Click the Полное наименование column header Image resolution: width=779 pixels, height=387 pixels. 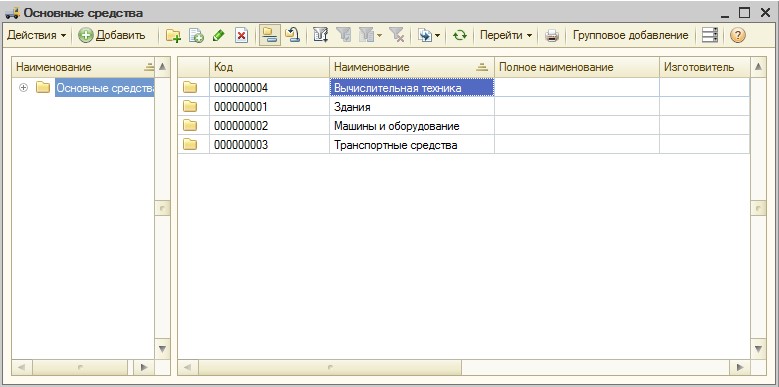[x=577, y=67]
